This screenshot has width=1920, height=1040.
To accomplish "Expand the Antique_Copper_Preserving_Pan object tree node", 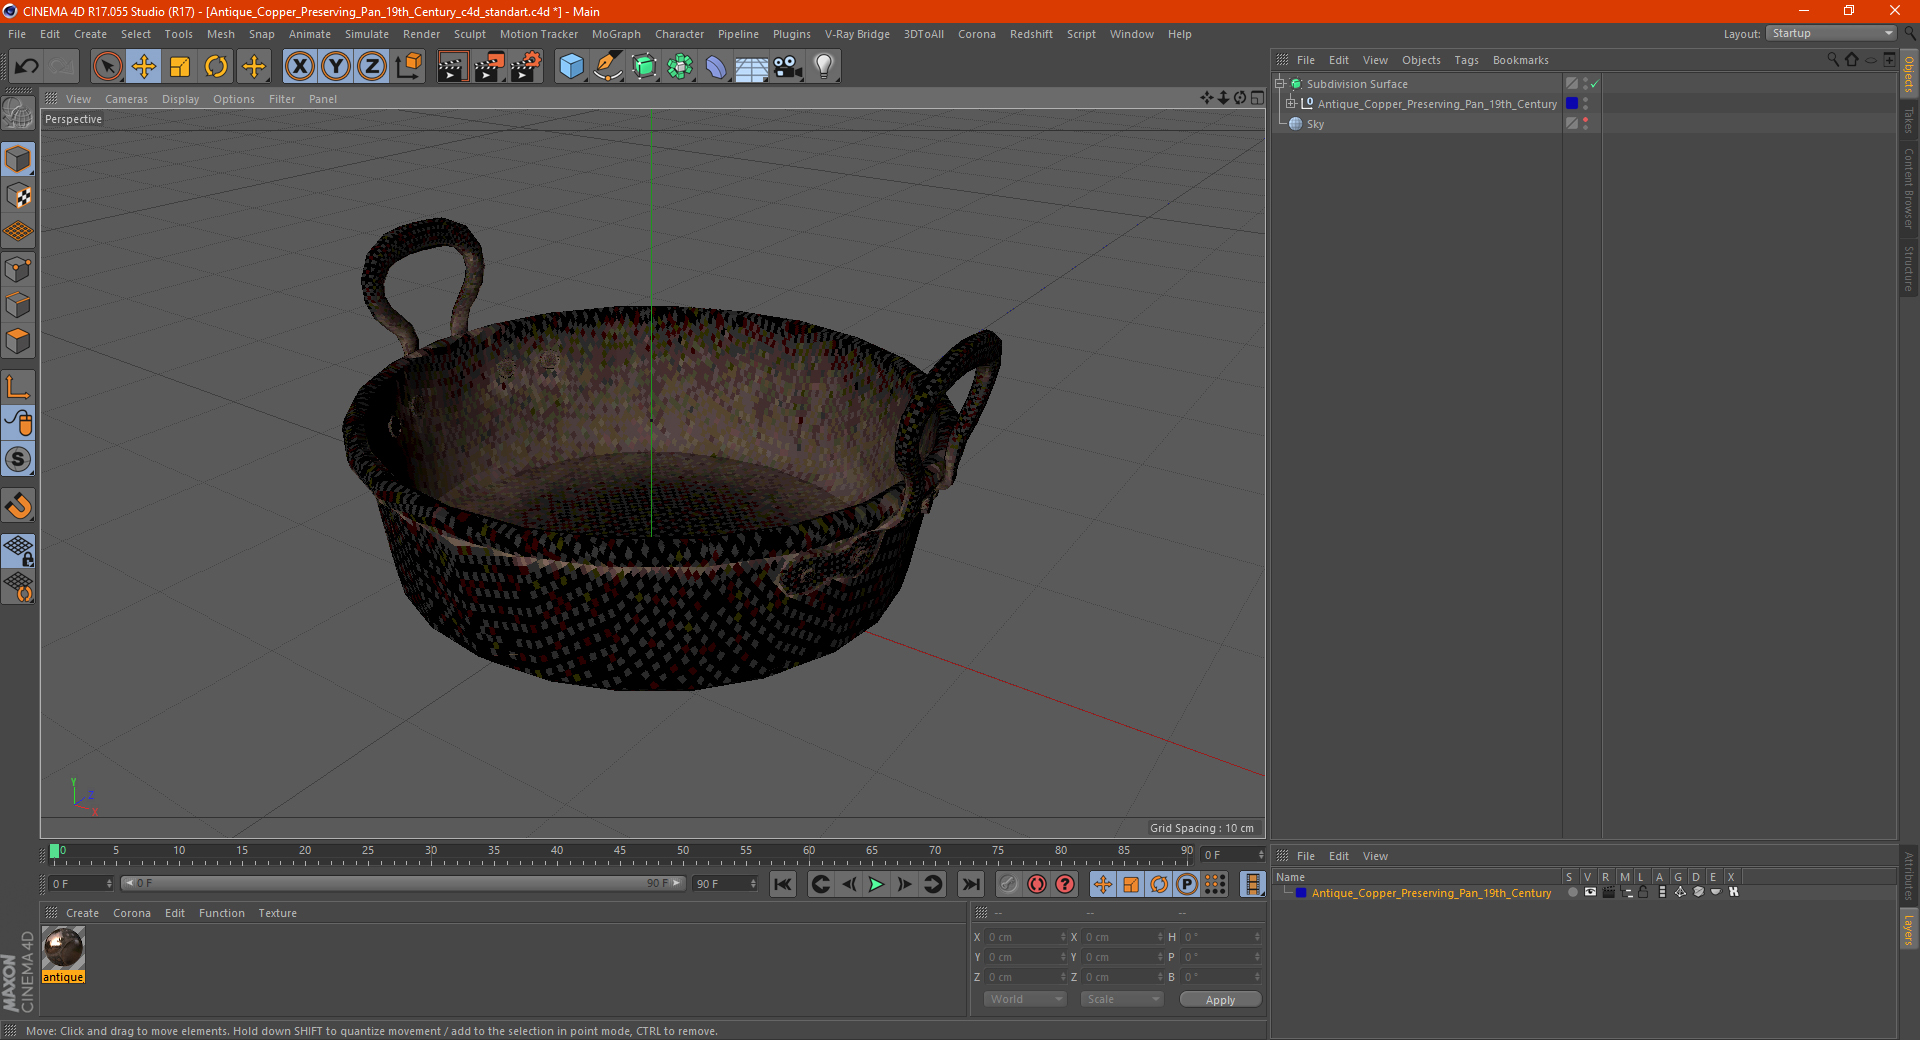I will tap(1291, 103).
